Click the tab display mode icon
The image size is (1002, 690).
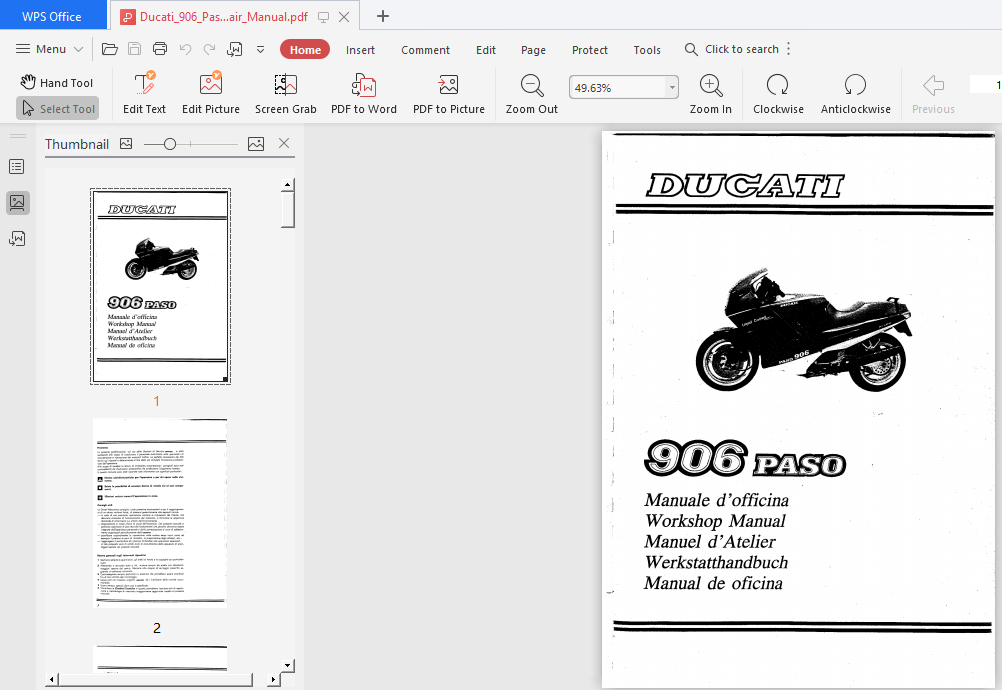coord(323,17)
